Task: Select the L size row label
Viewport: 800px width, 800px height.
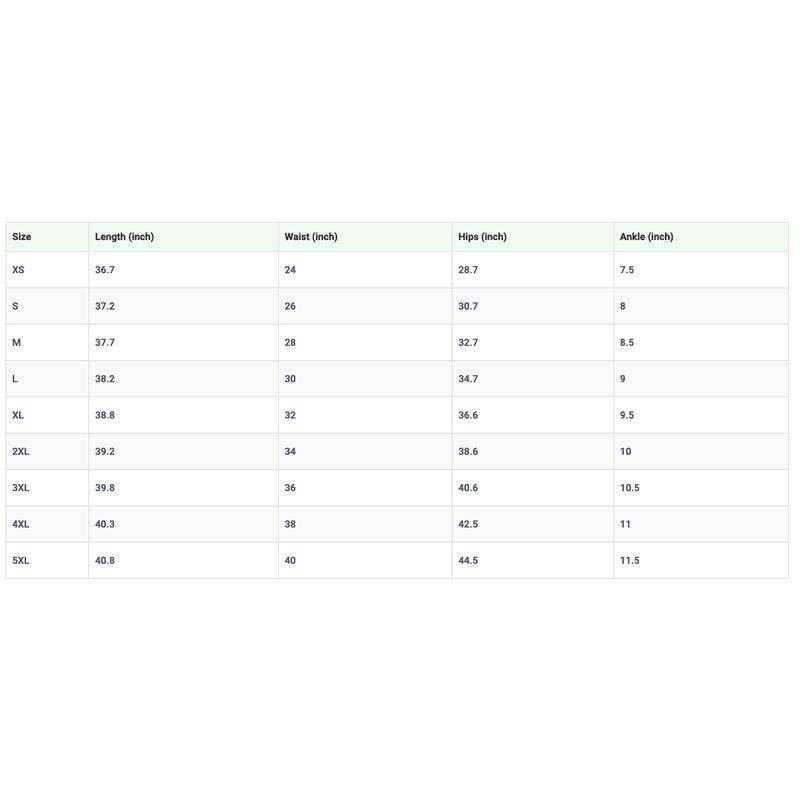Action: pyautogui.click(x=15, y=379)
